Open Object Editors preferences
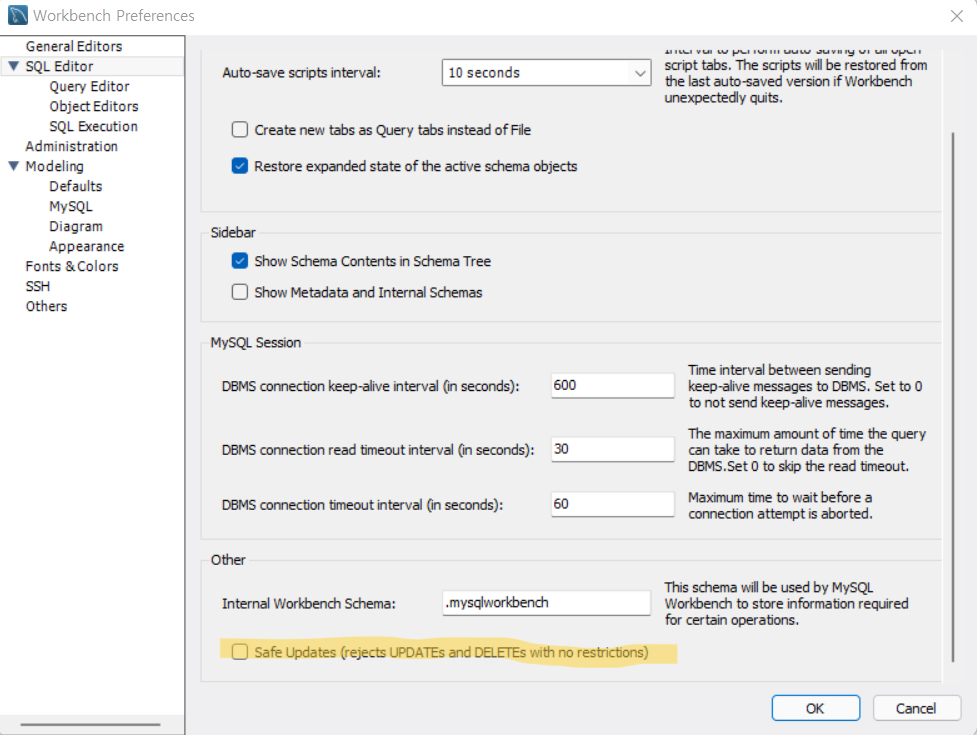This screenshot has width=977, height=735. tap(93, 106)
